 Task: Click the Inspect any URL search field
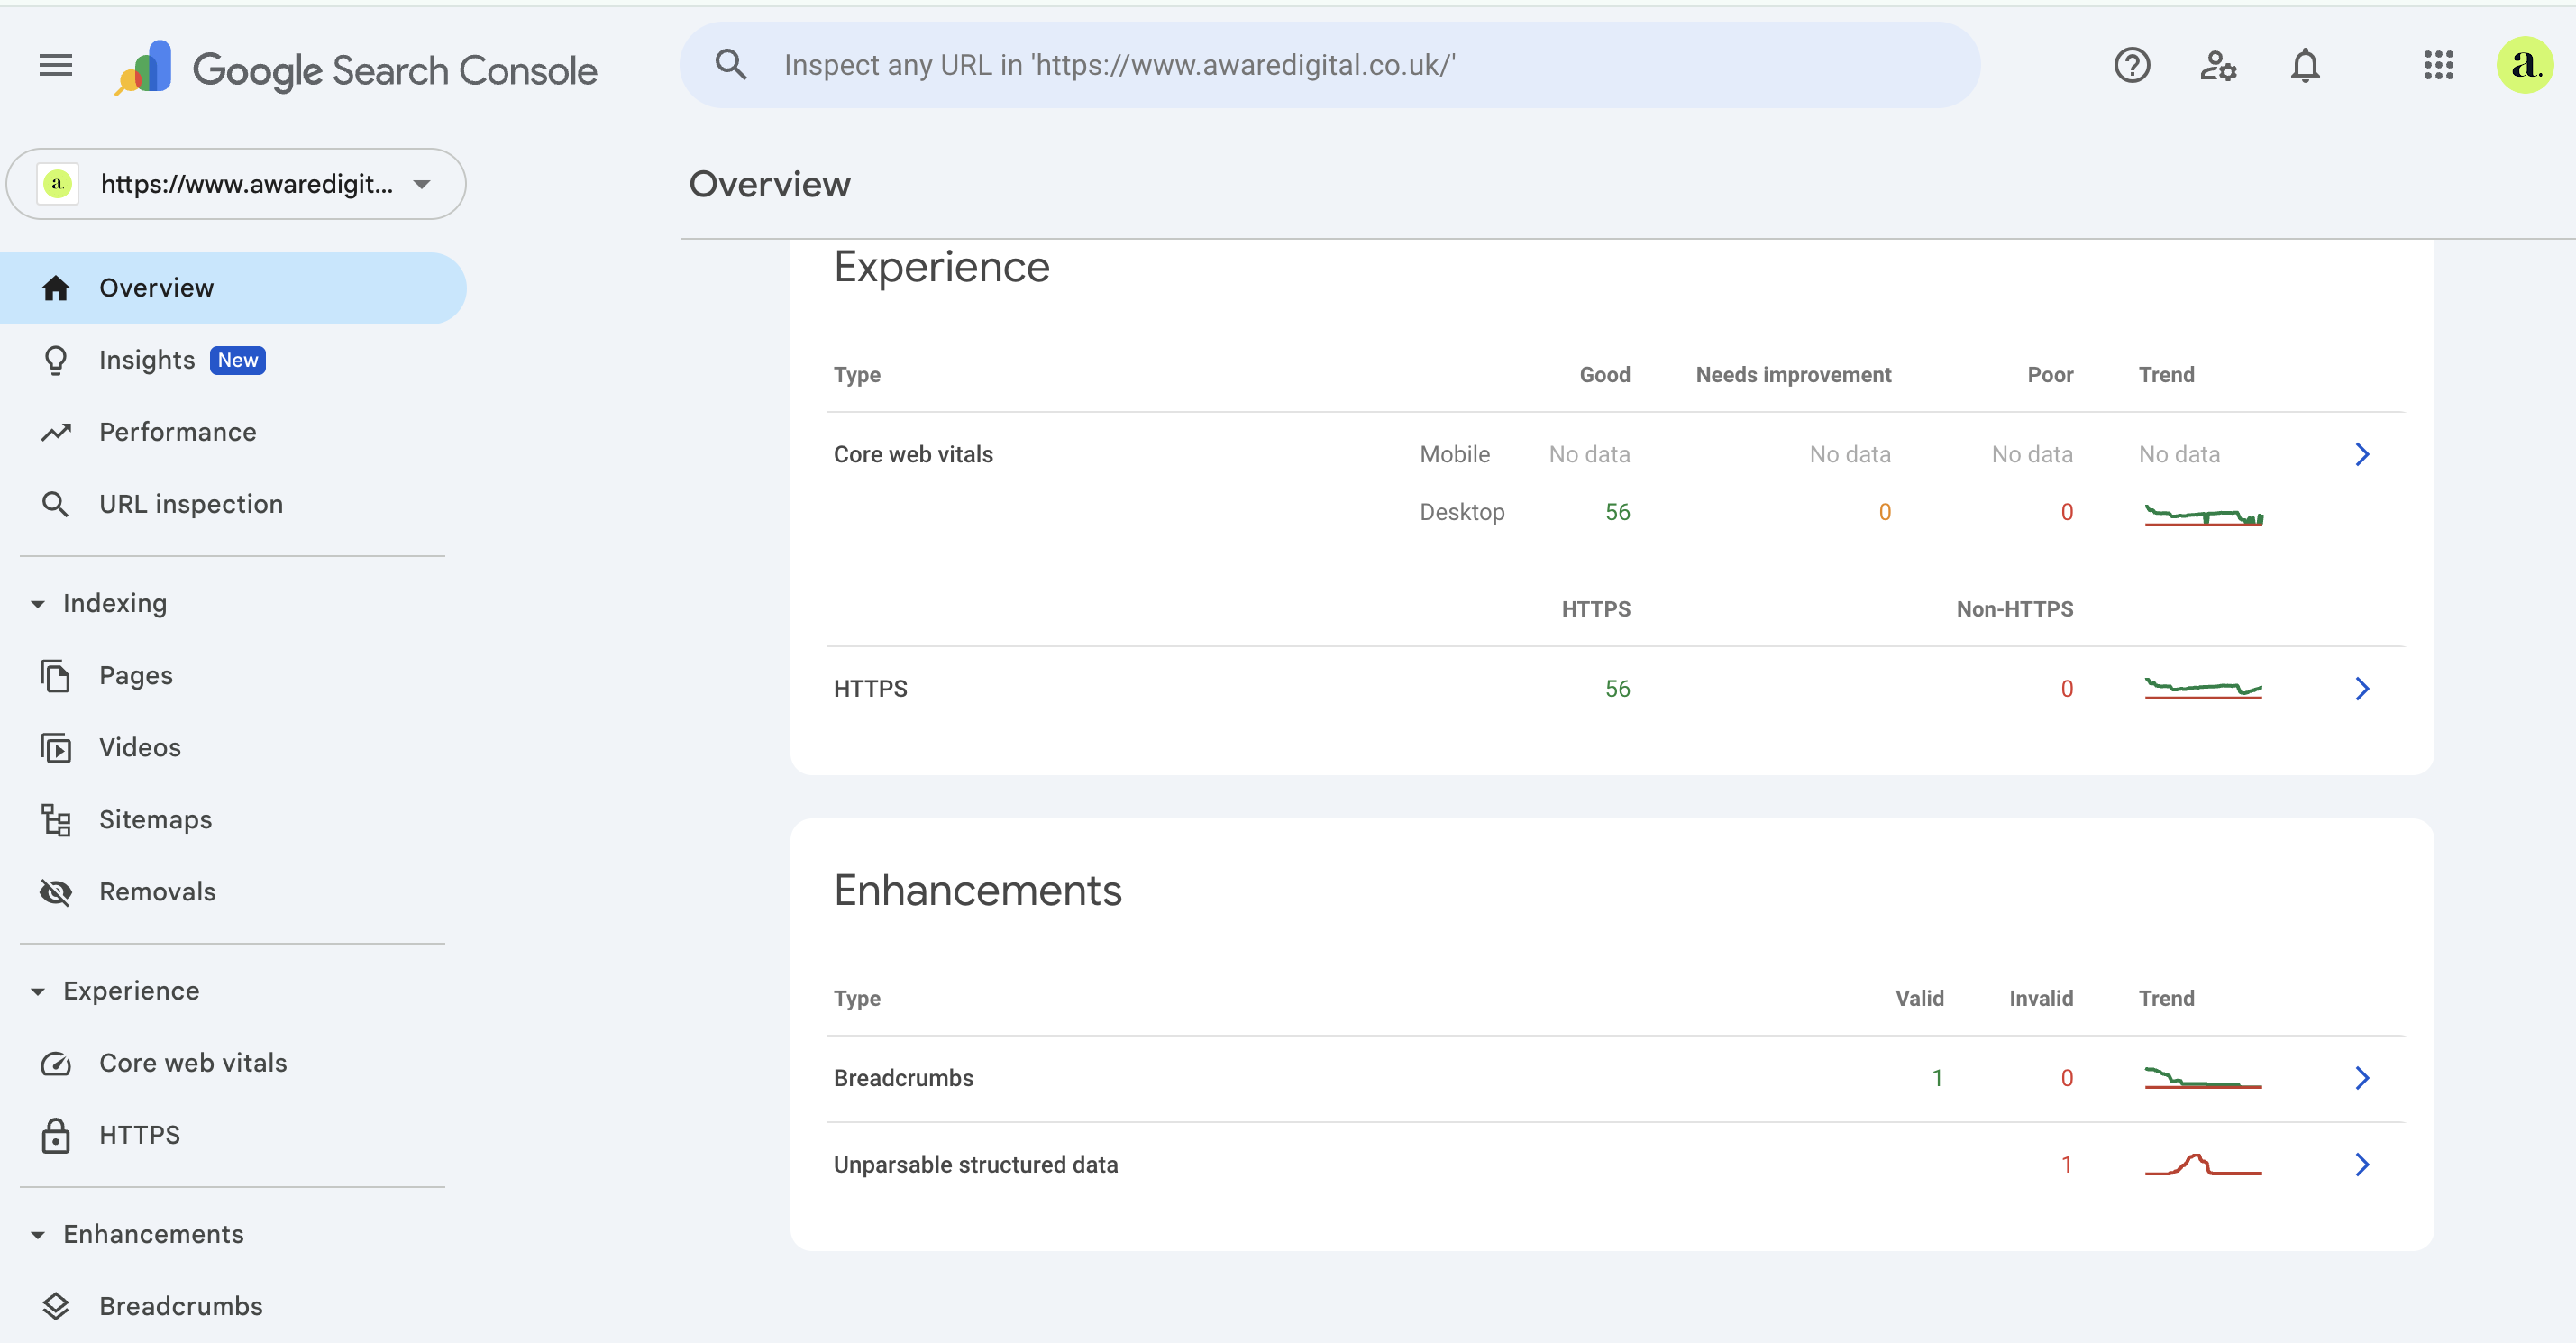[x=1329, y=65]
